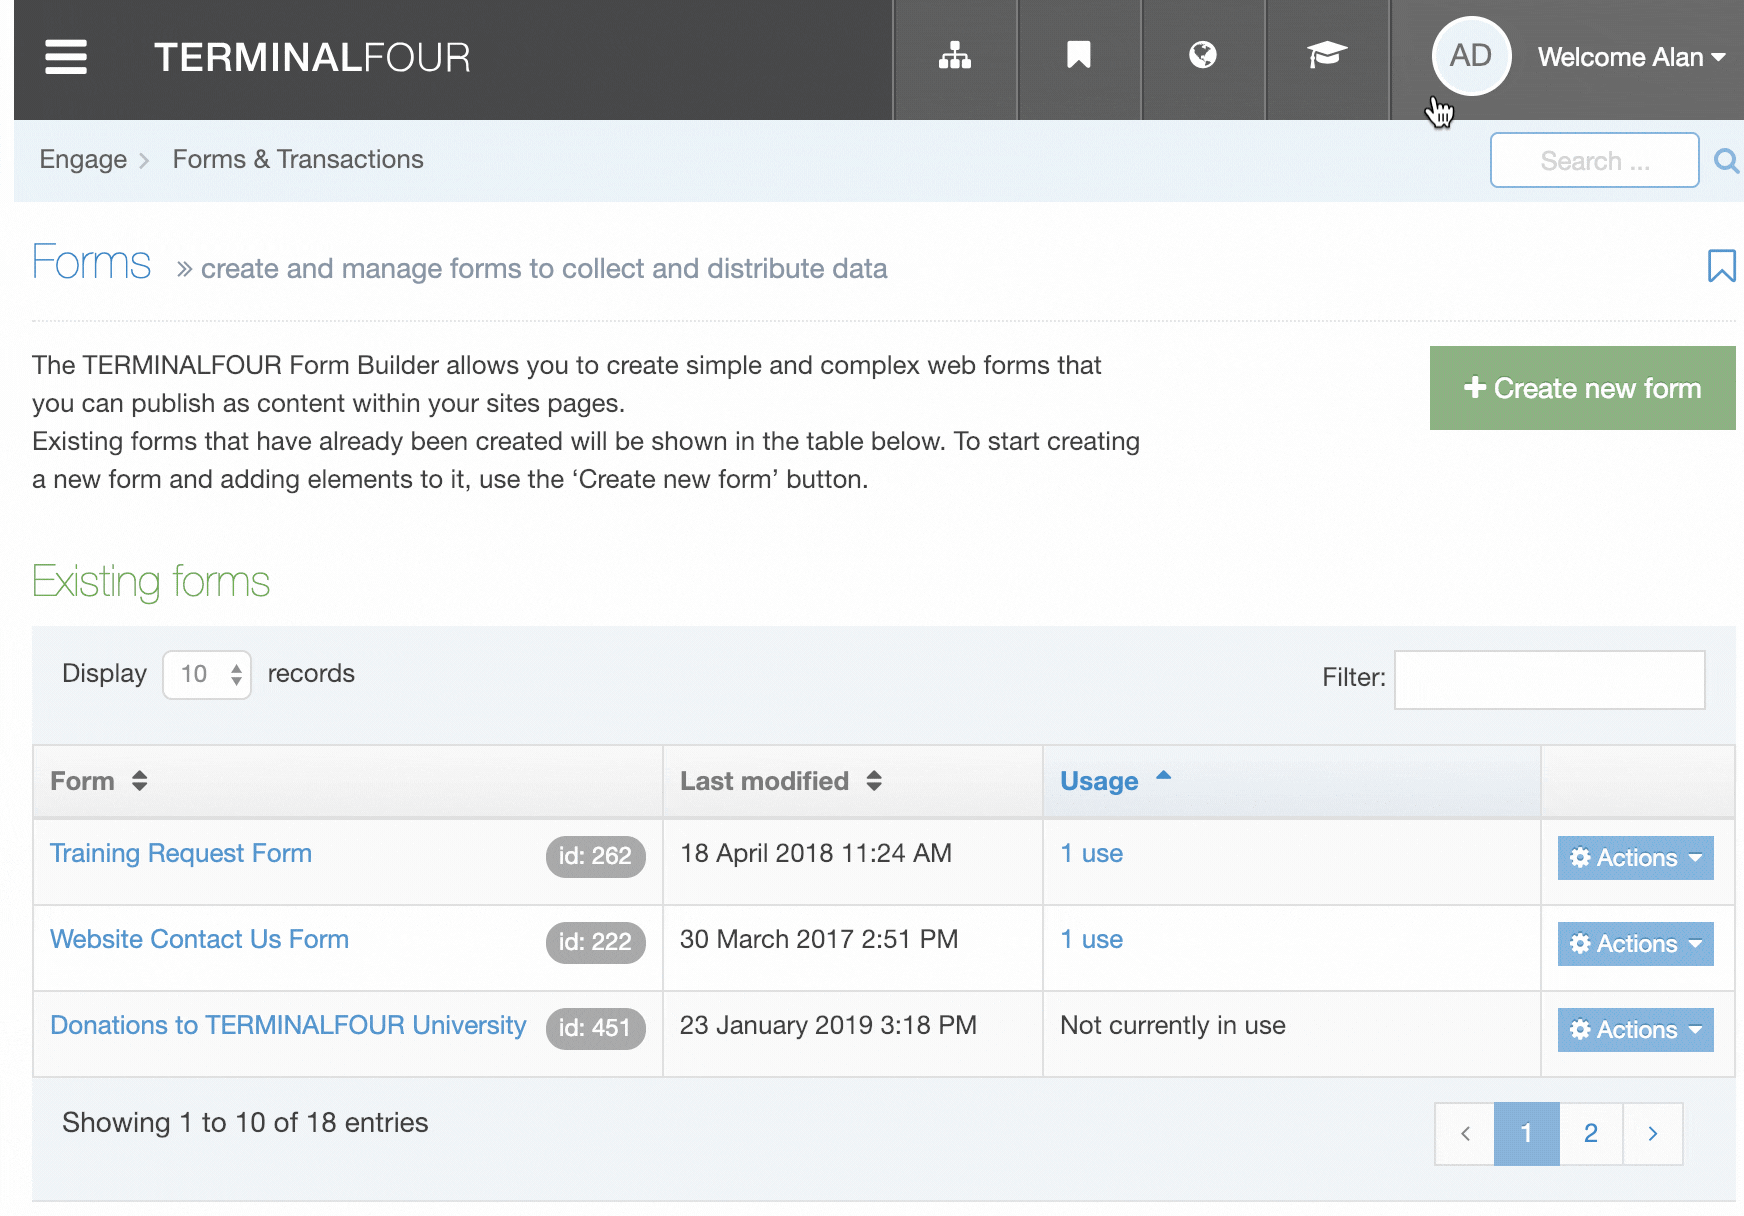Click the AD user avatar
Viewport: 1744px width, 1216px height.
(x=1470, y=56)
